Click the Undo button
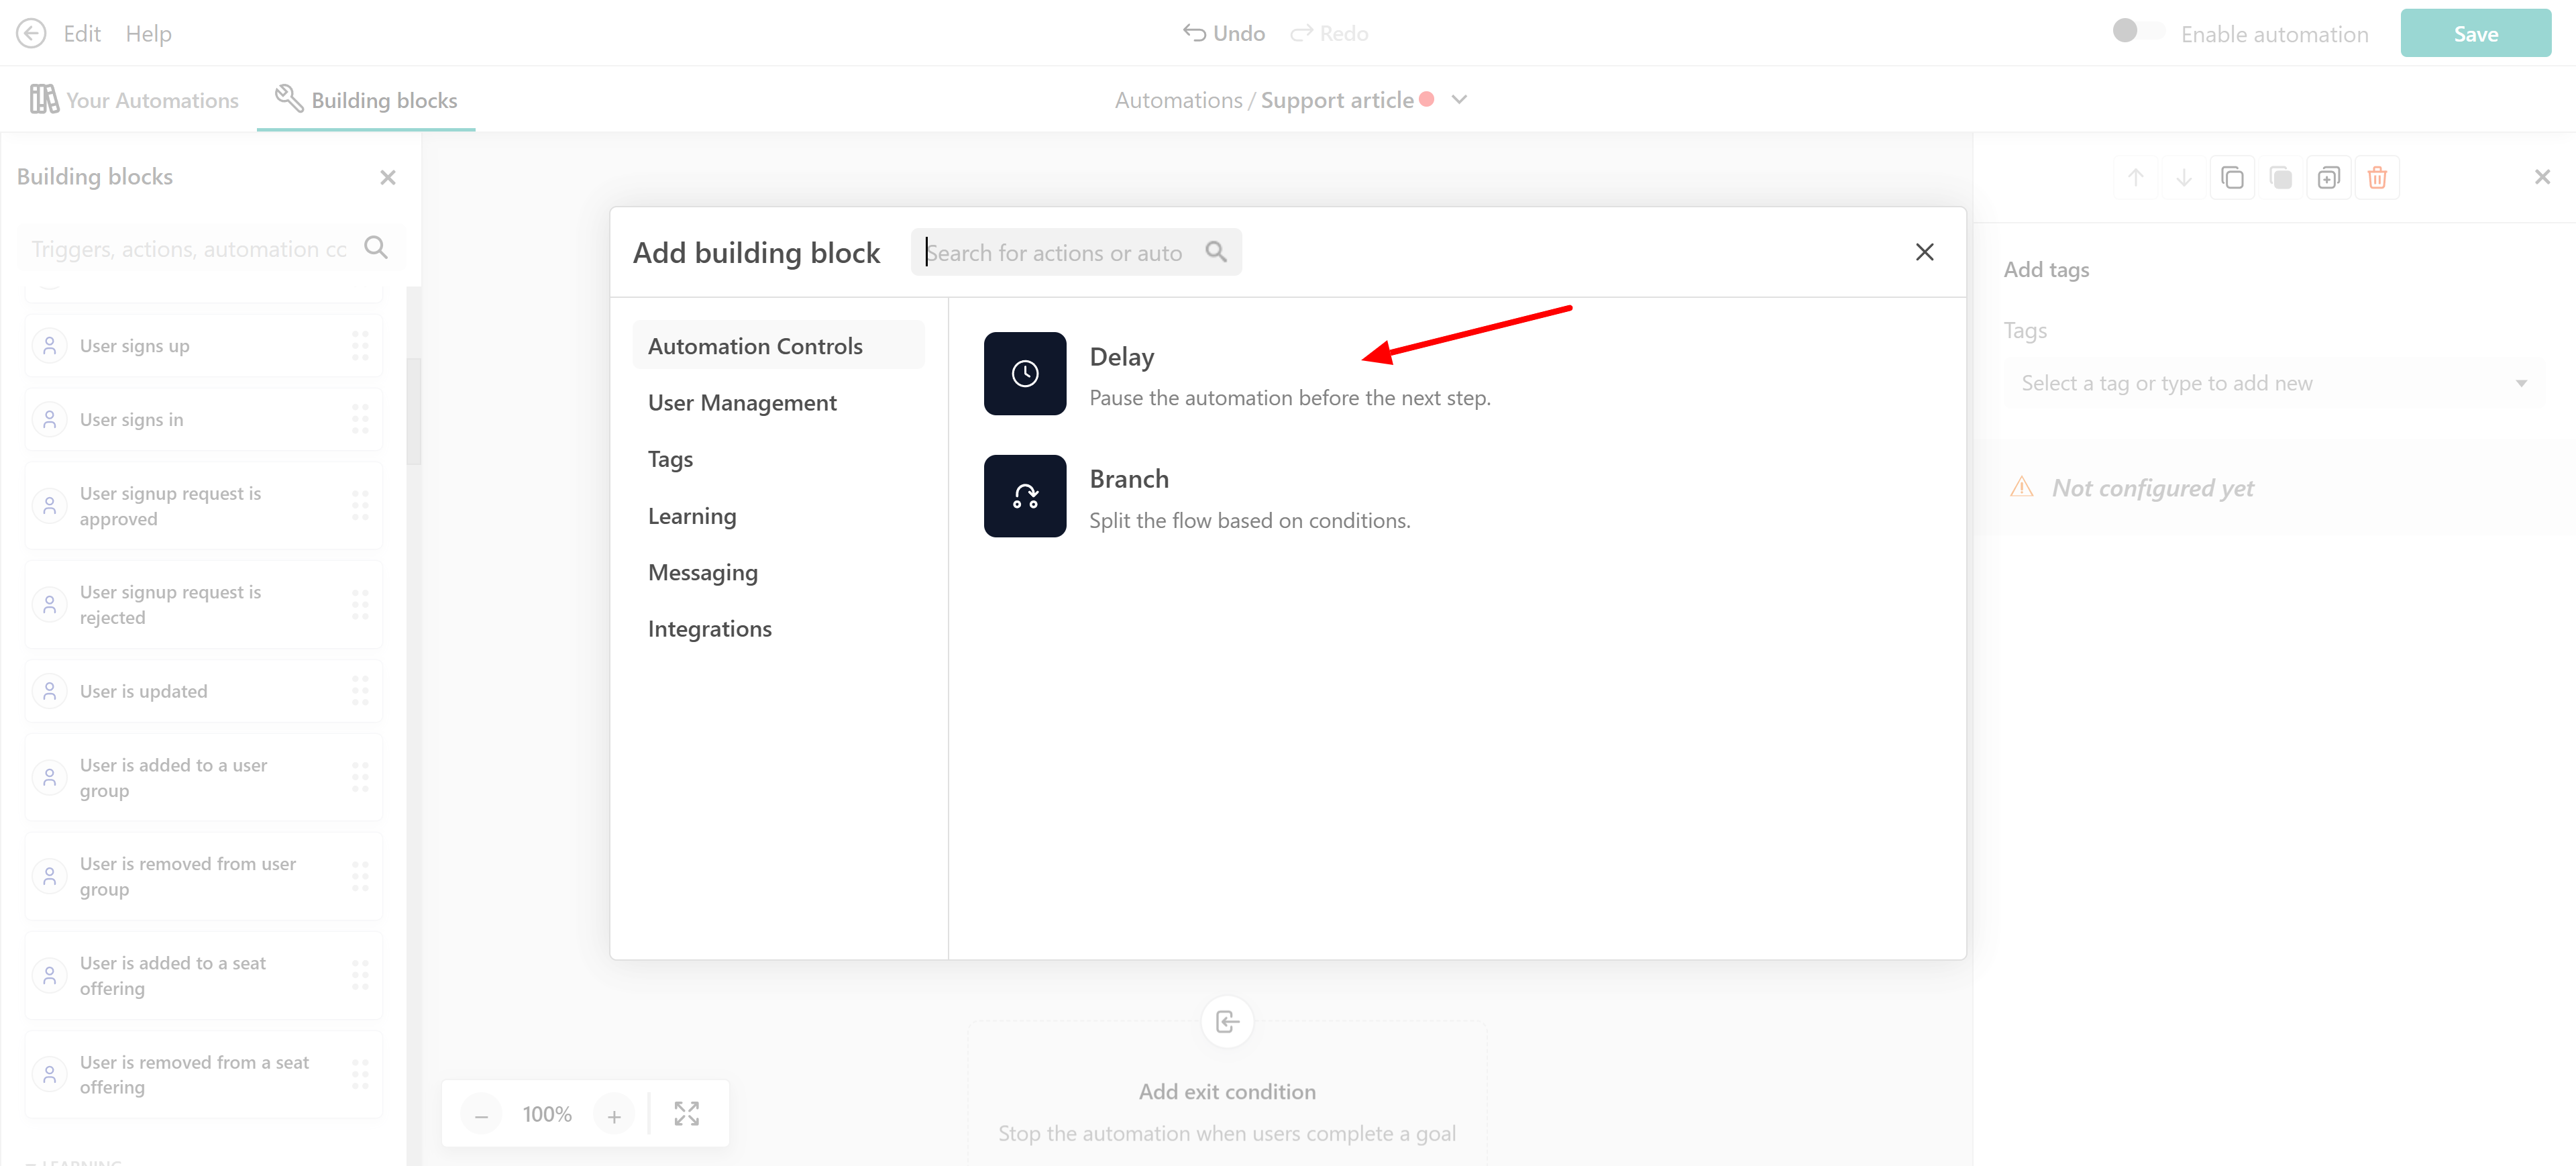 1223,33
